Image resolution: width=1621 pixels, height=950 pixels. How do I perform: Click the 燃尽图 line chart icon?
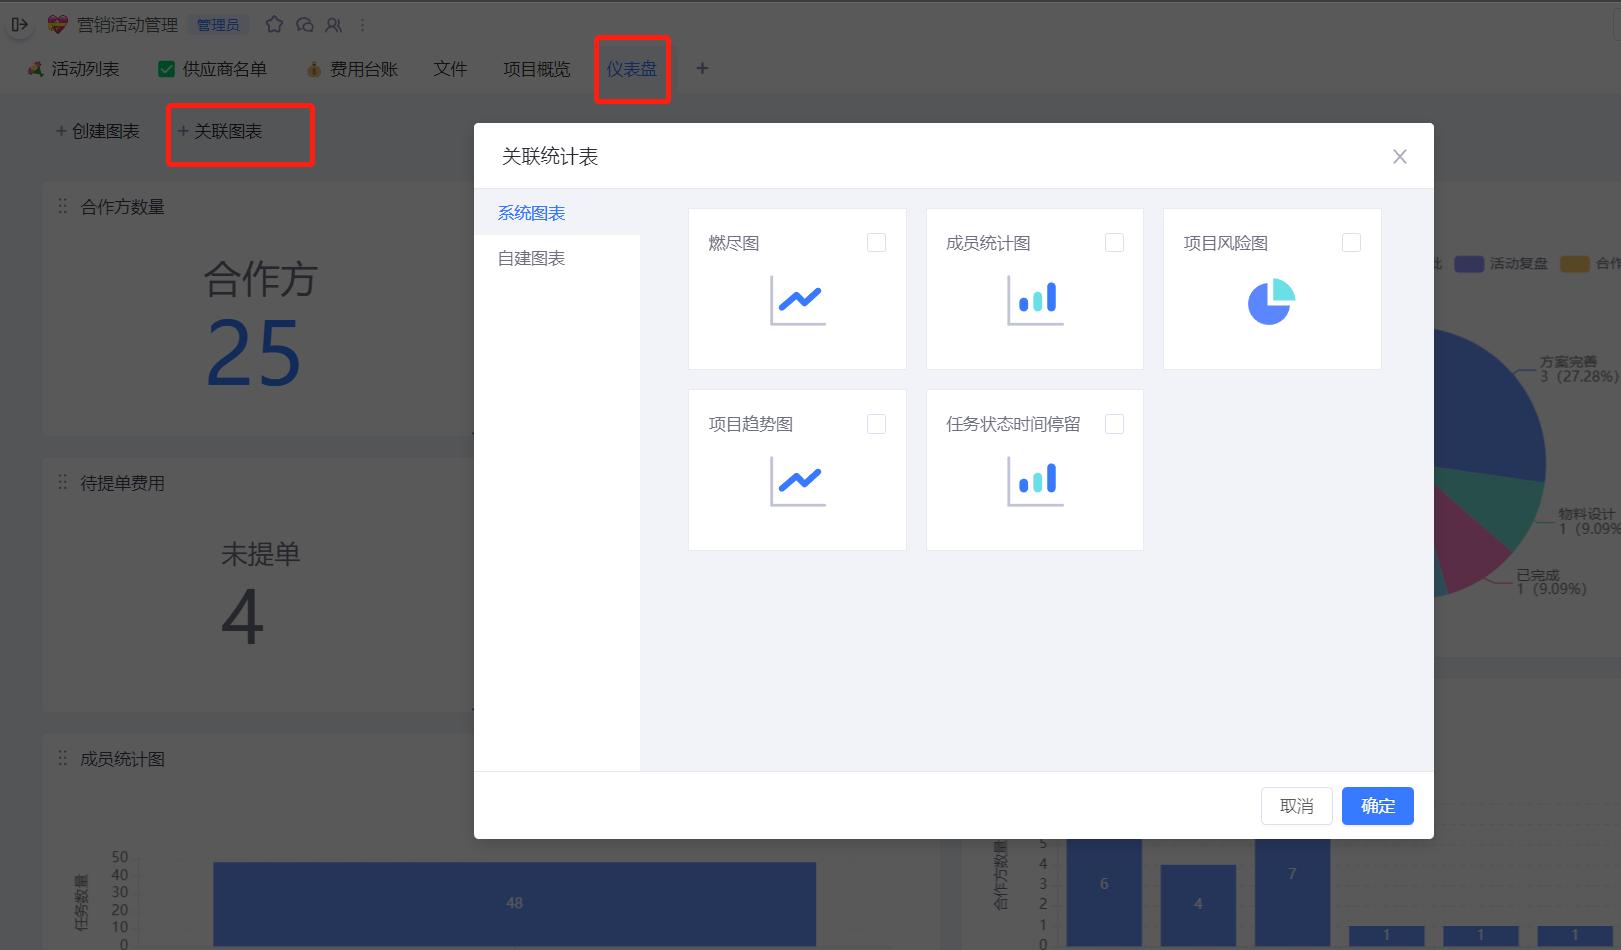pos(798,300)
